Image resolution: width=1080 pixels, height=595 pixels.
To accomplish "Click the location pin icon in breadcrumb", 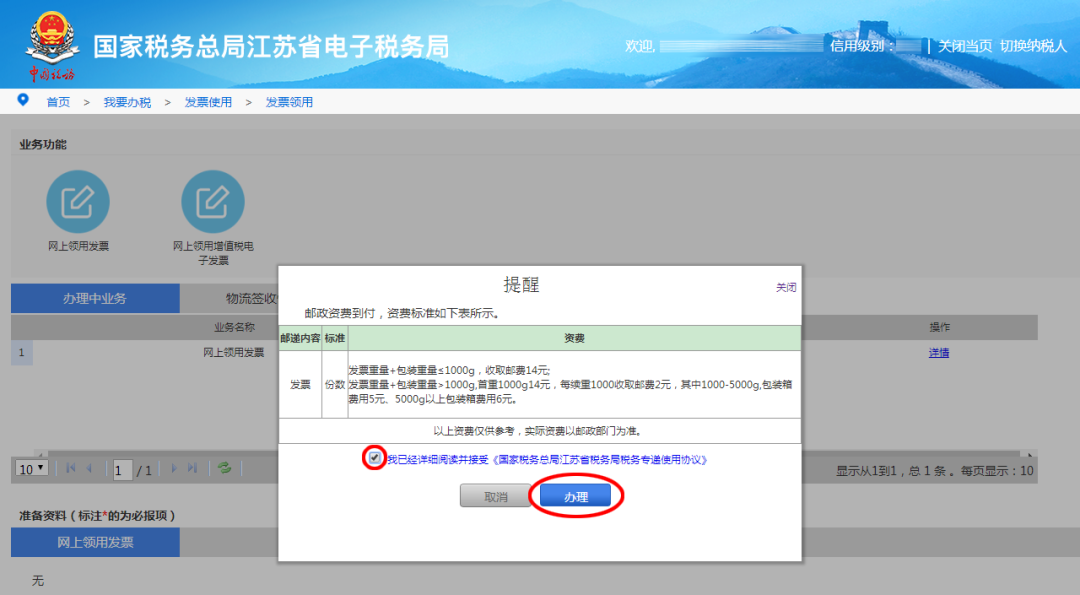I will tap(23, 101).
